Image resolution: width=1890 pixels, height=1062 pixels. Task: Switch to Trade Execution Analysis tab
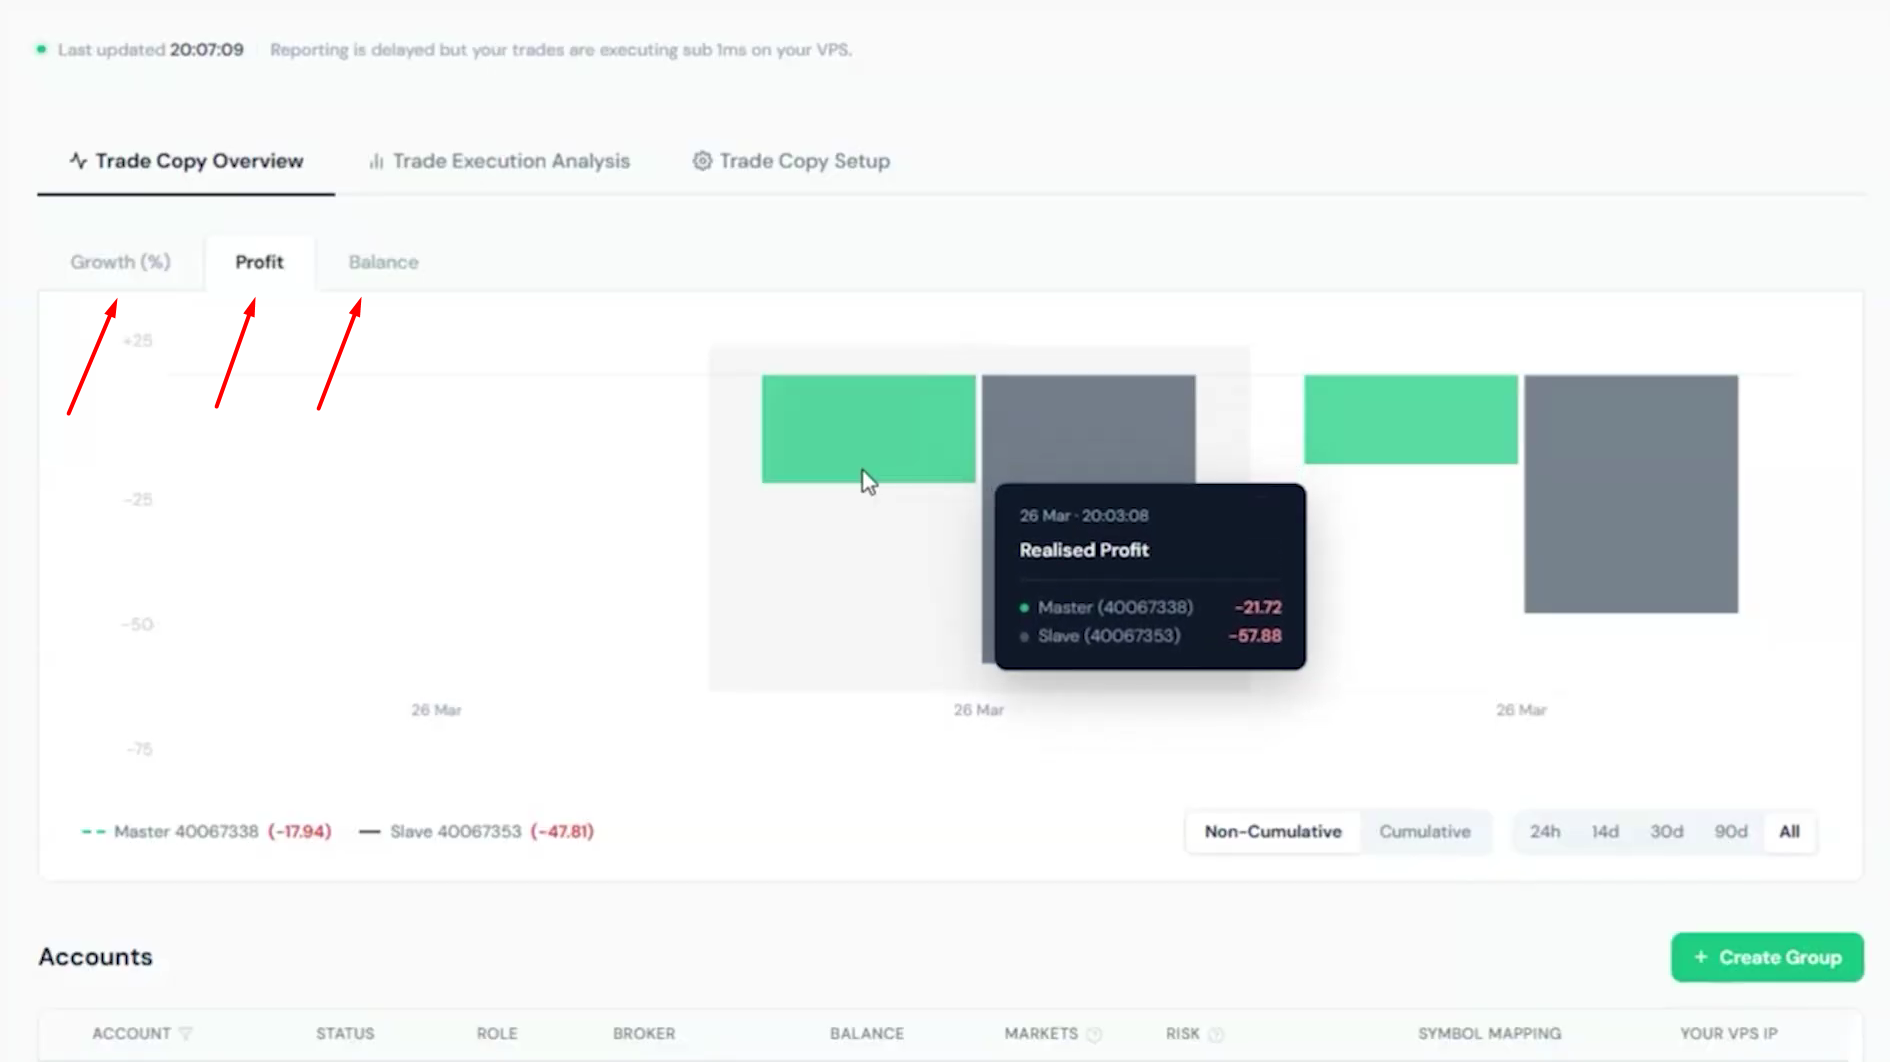coord(499,161)
